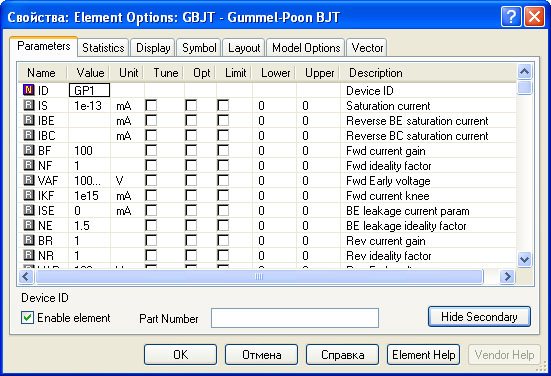The height and width of the screenshot is (376, 551).
Task: Switch to the Statistics tab
Action: click(103, 47)
